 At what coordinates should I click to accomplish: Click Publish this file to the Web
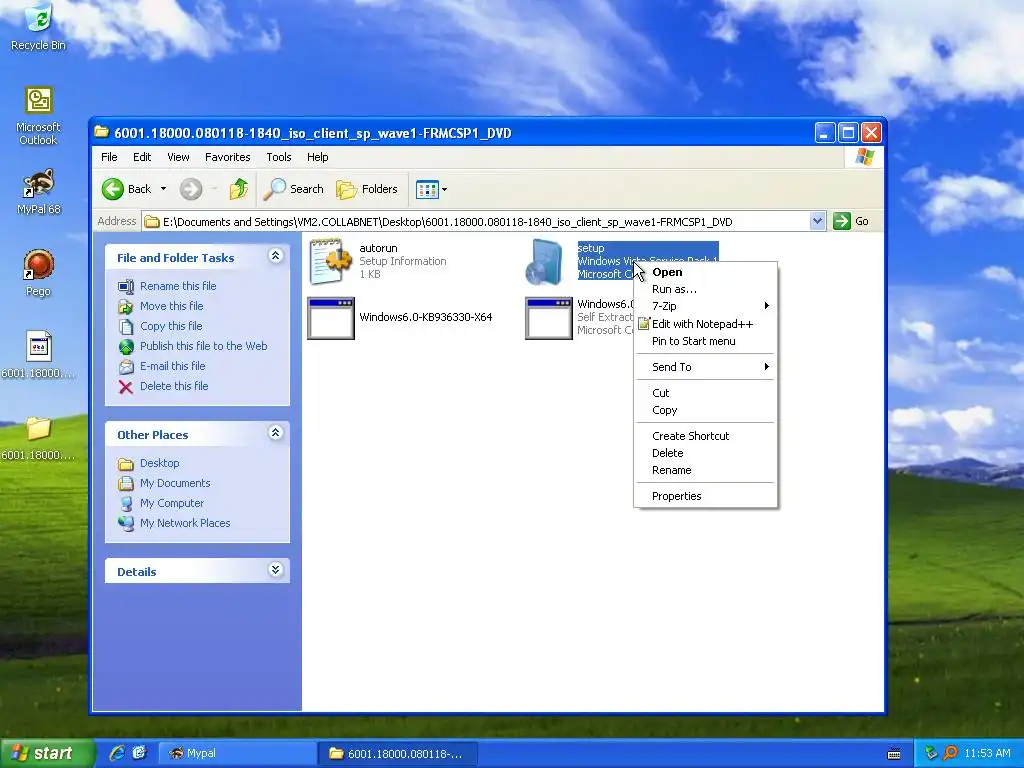(203, 346)
